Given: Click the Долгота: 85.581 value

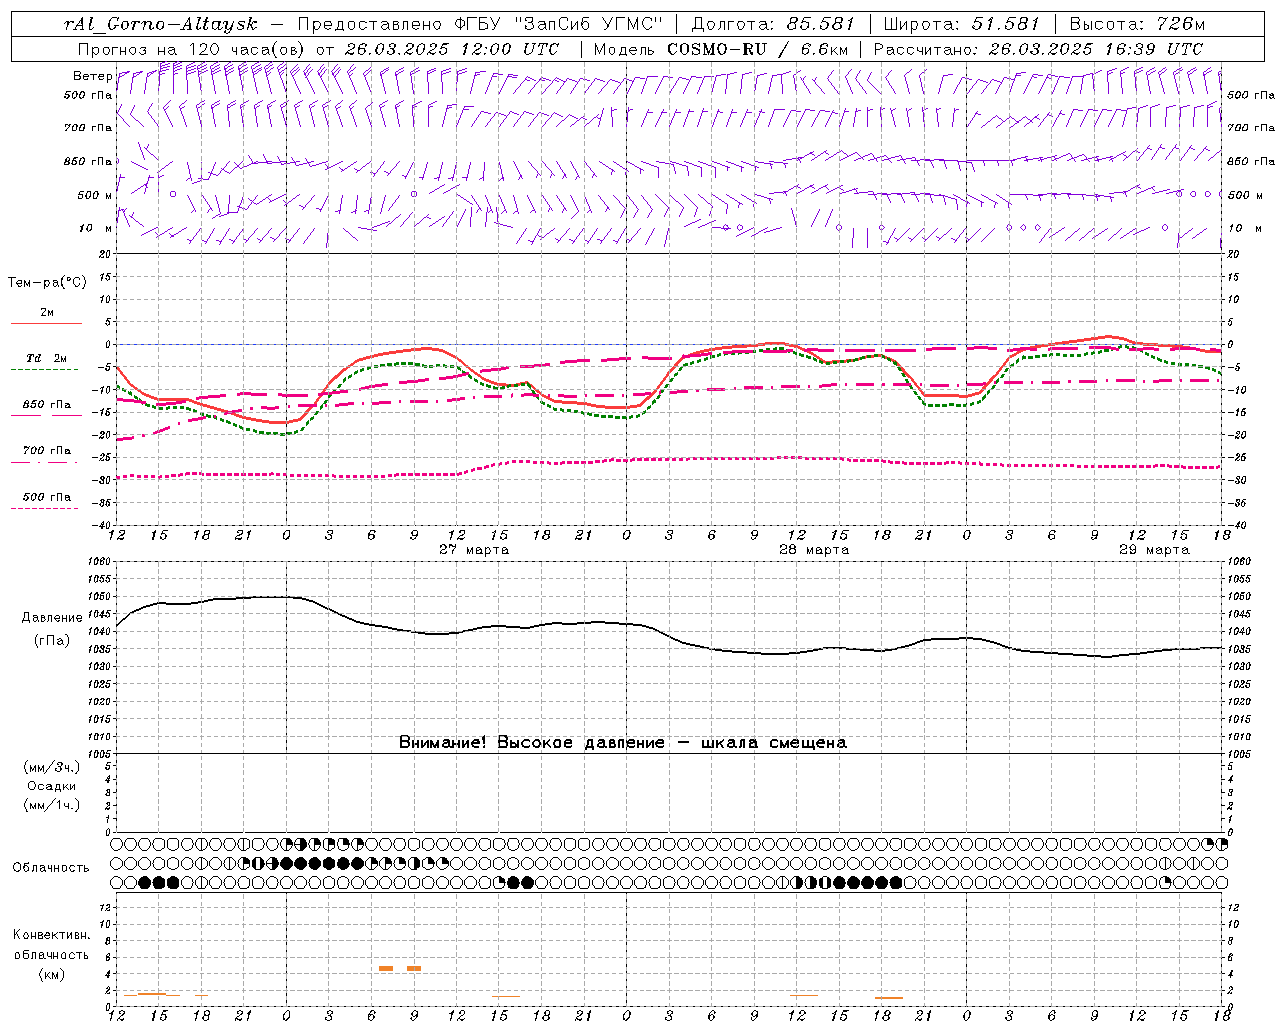Looking at the screenshot, I should coord(775,24).
